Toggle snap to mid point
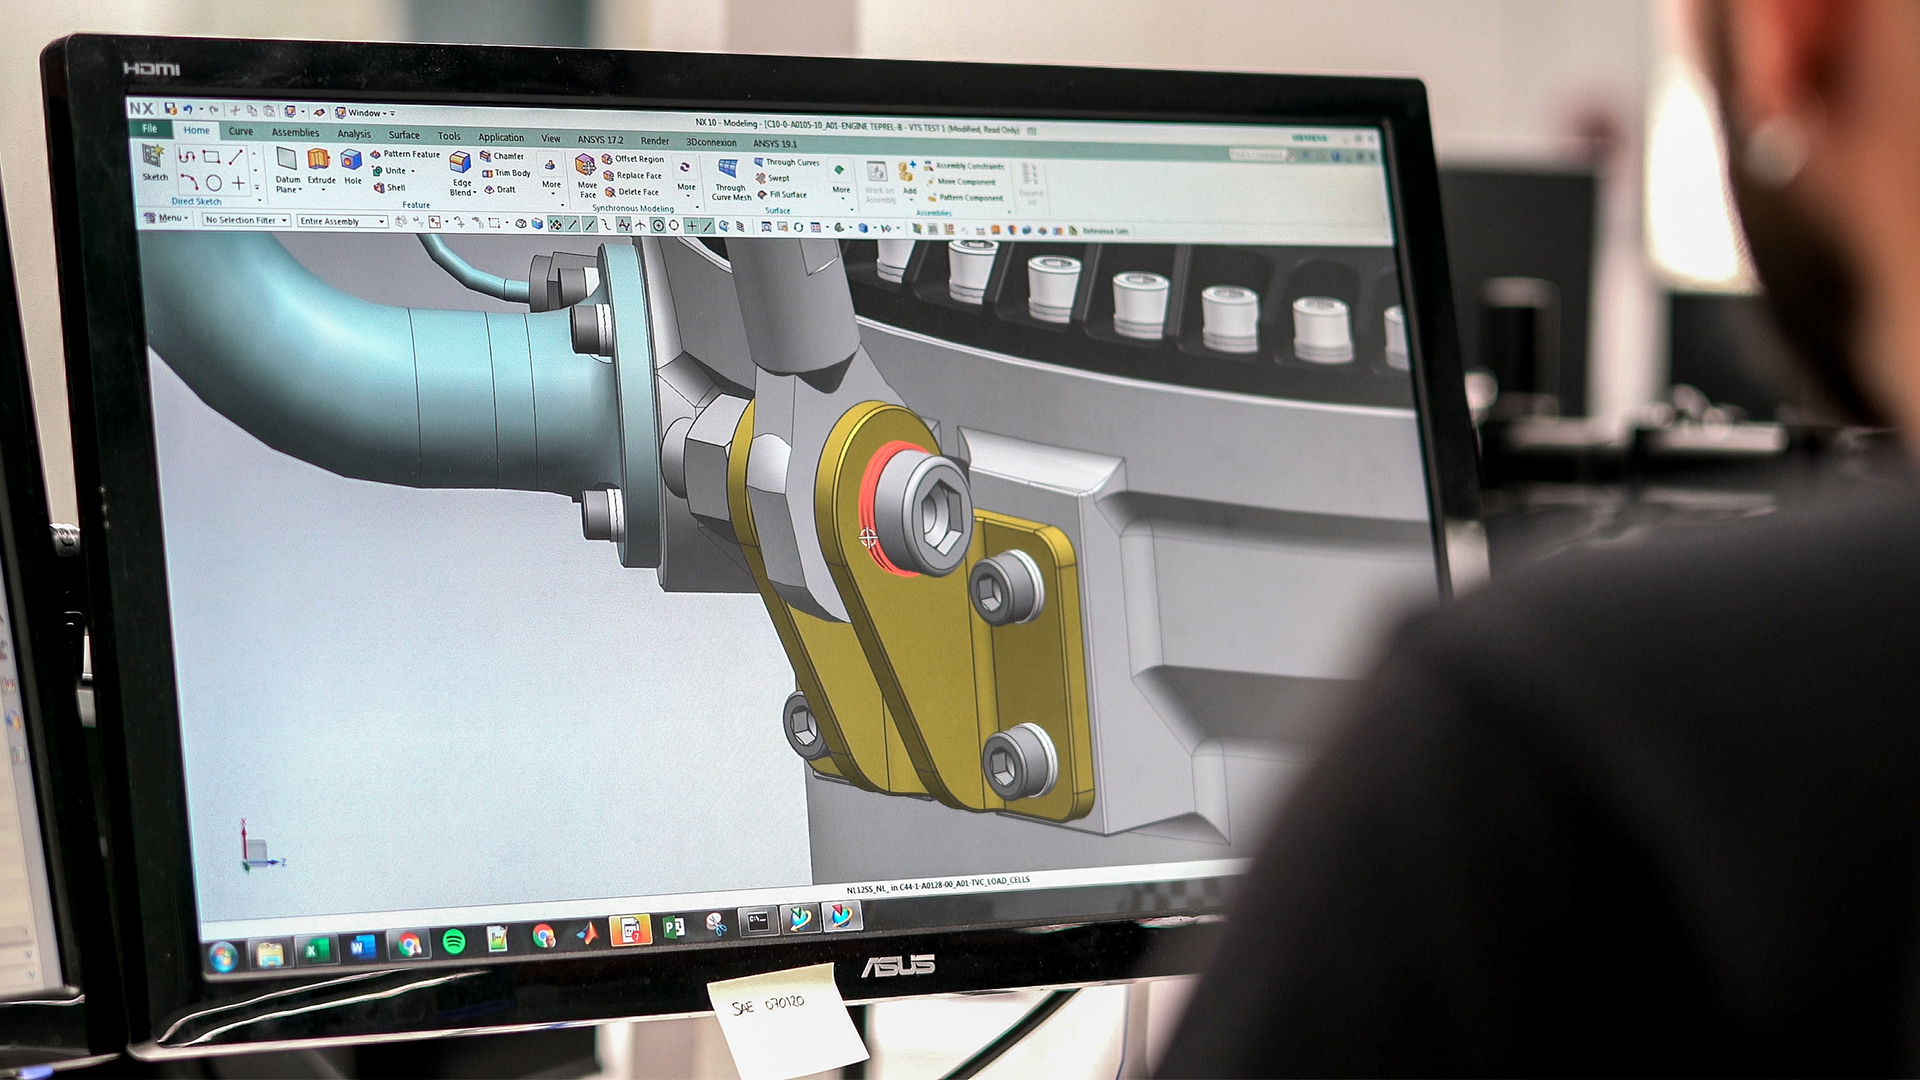 click(x=589, y=224)
